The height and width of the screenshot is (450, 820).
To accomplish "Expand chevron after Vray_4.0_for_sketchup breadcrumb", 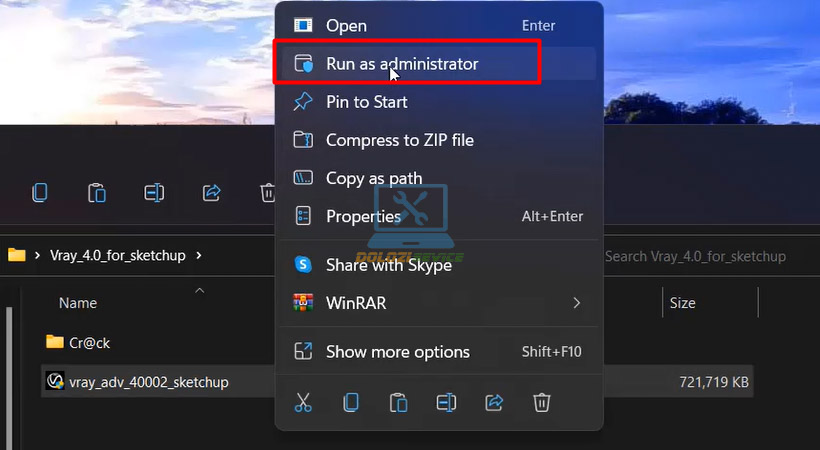I will click(199, 255).
